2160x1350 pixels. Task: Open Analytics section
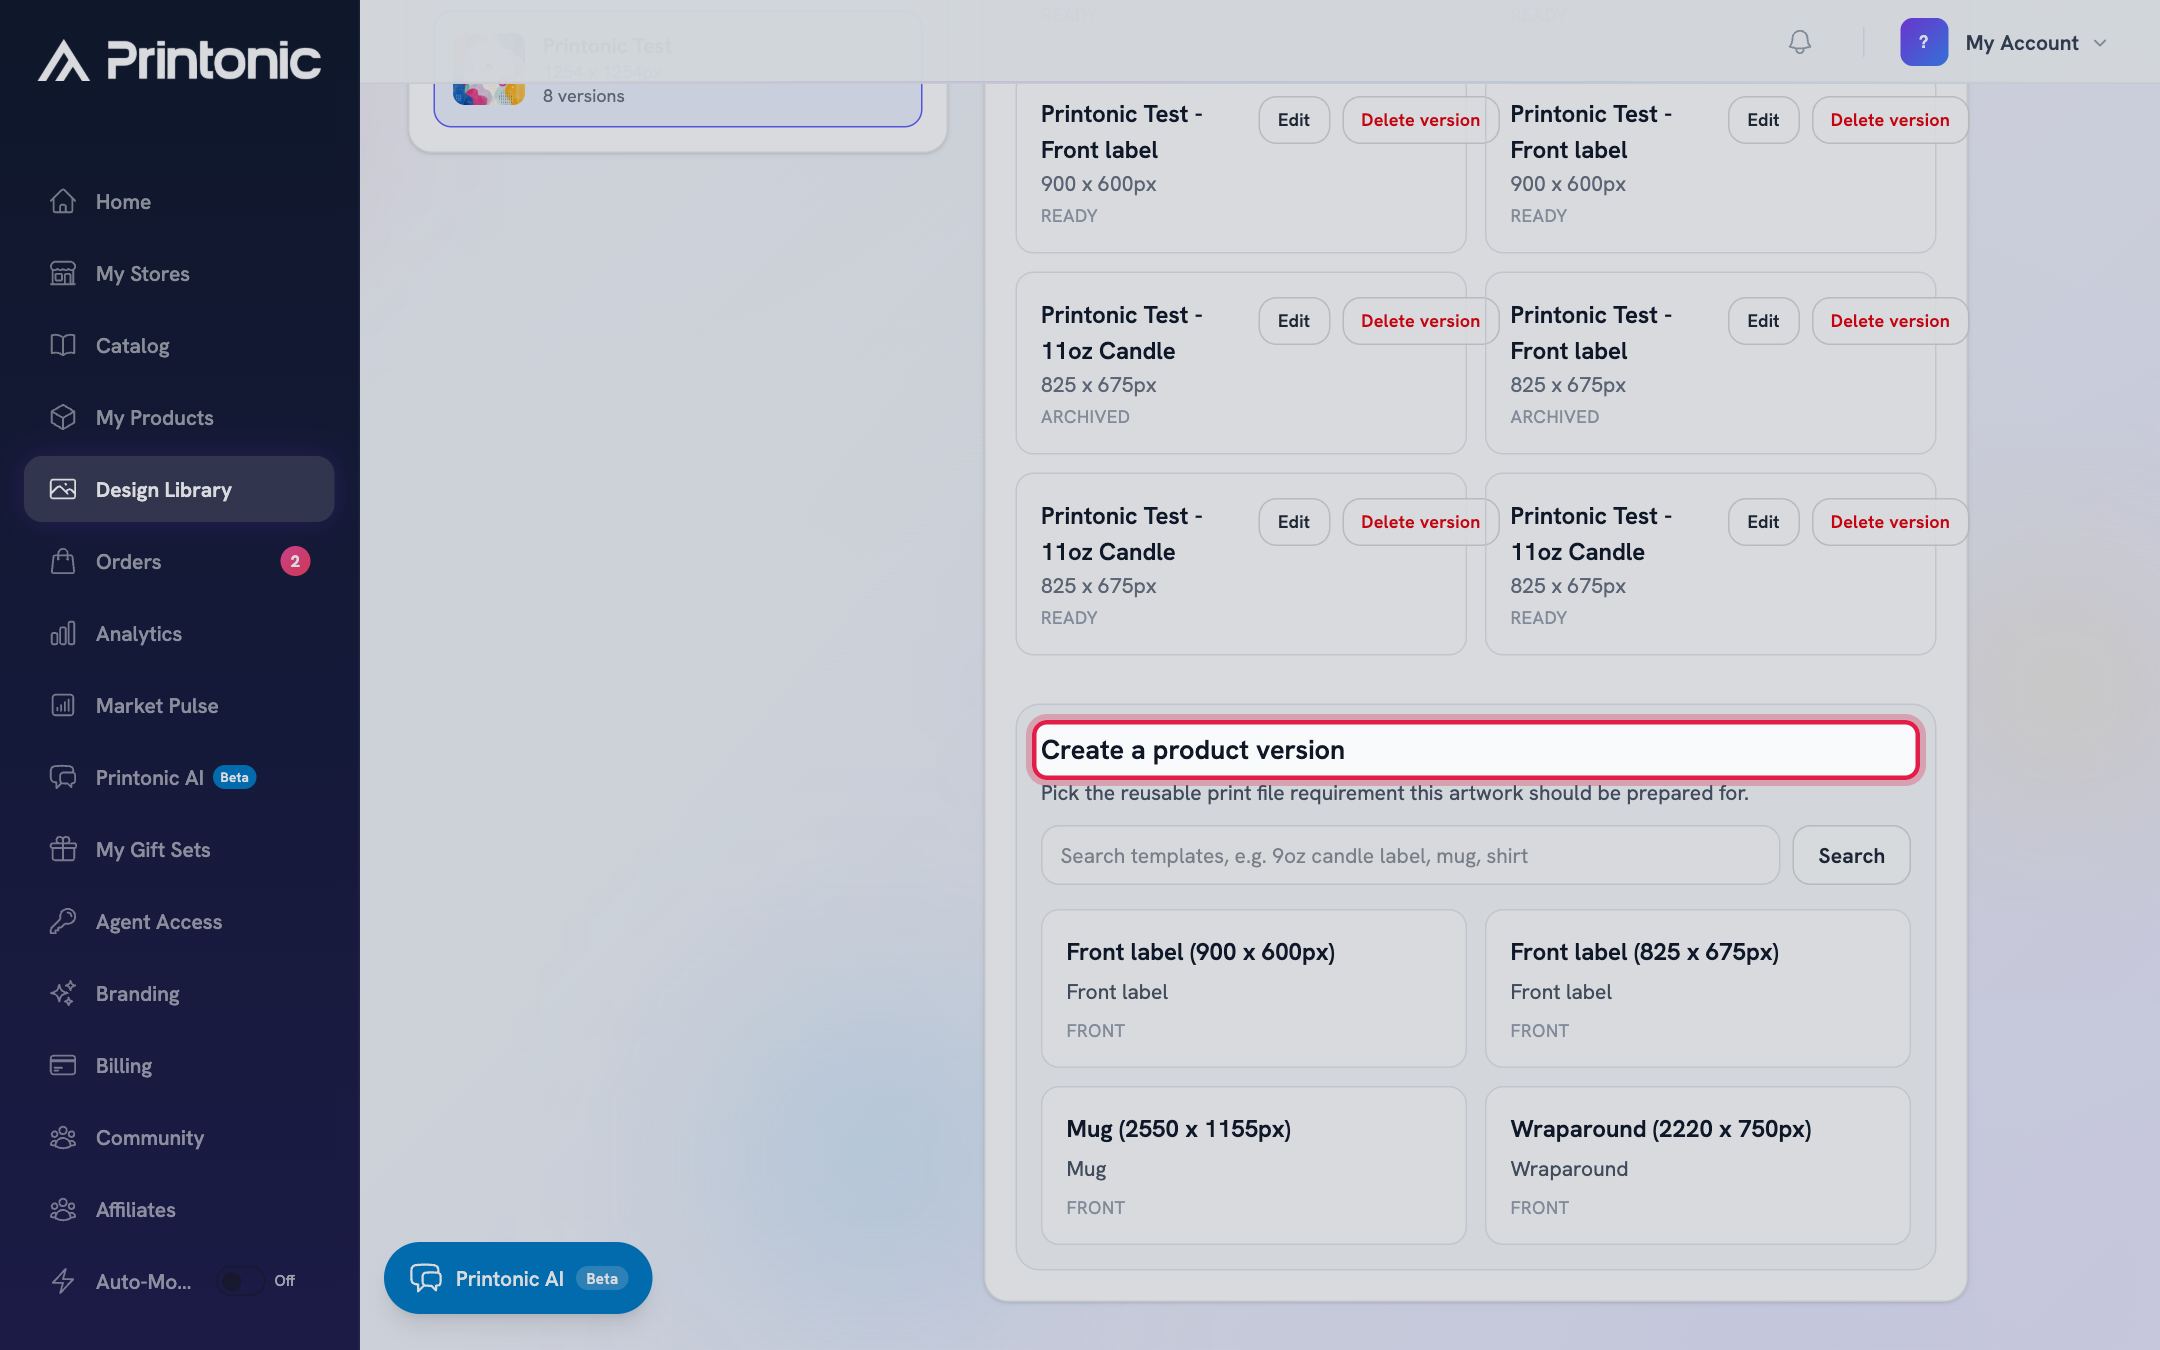(x=179, y=633)
